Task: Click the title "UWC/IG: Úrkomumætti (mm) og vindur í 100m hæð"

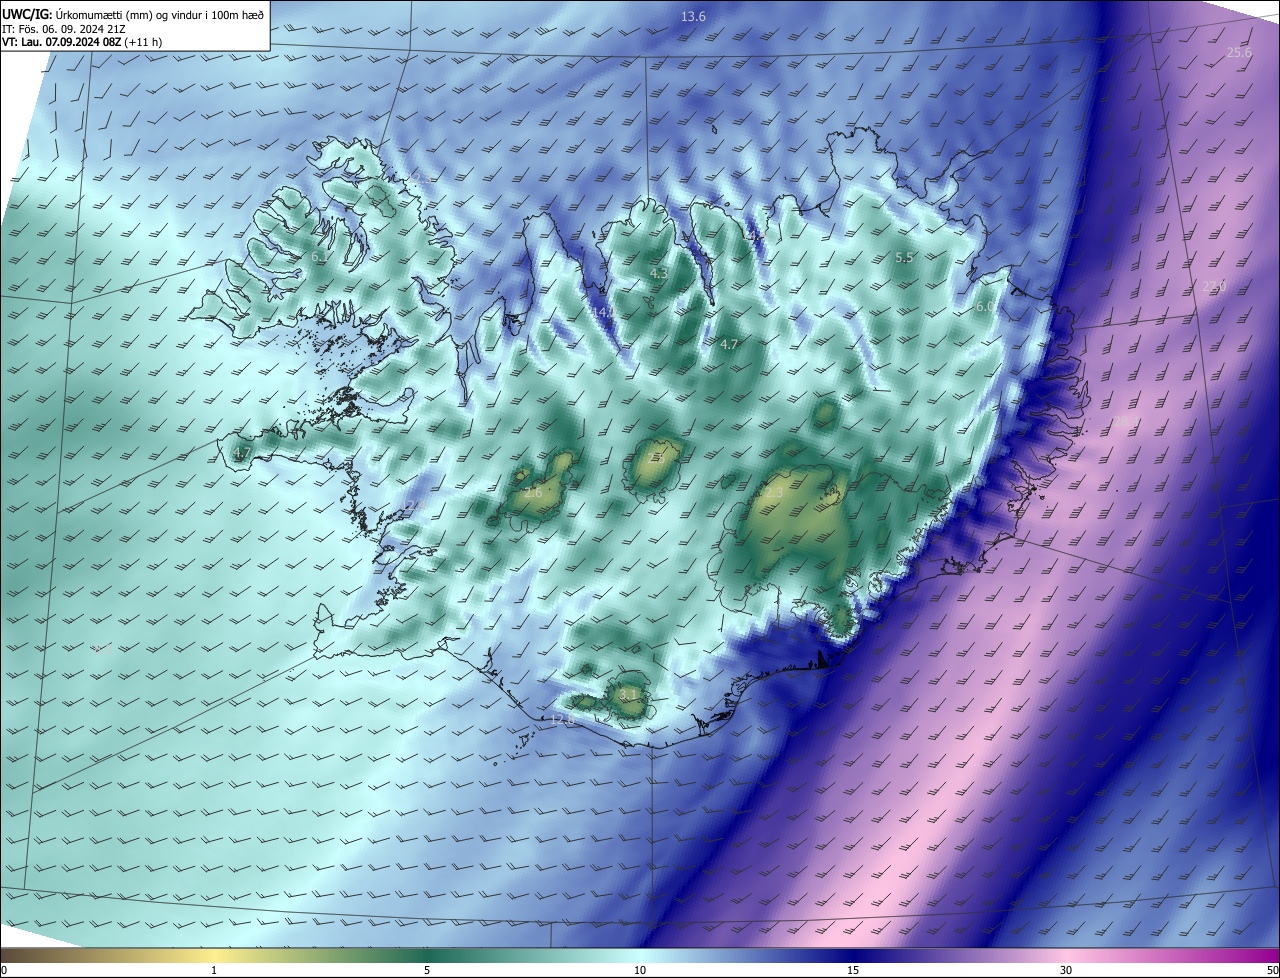Action: [133, 15]
